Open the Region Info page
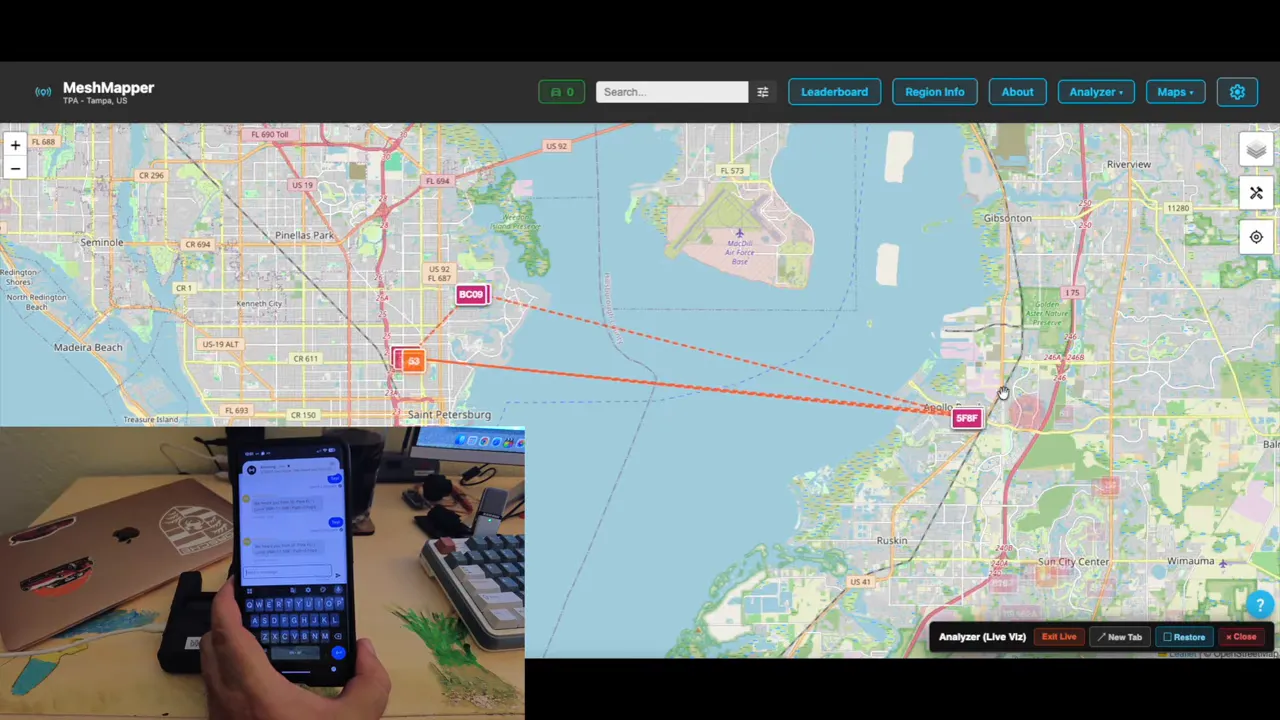Image resolution: width=1280 pixels, height=720 pixels. point(935,92)
